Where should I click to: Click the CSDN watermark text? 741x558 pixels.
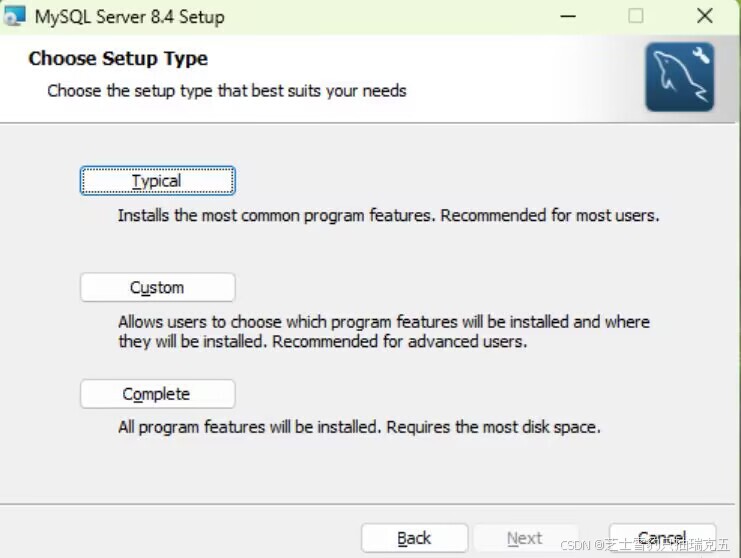pos(645,545)
